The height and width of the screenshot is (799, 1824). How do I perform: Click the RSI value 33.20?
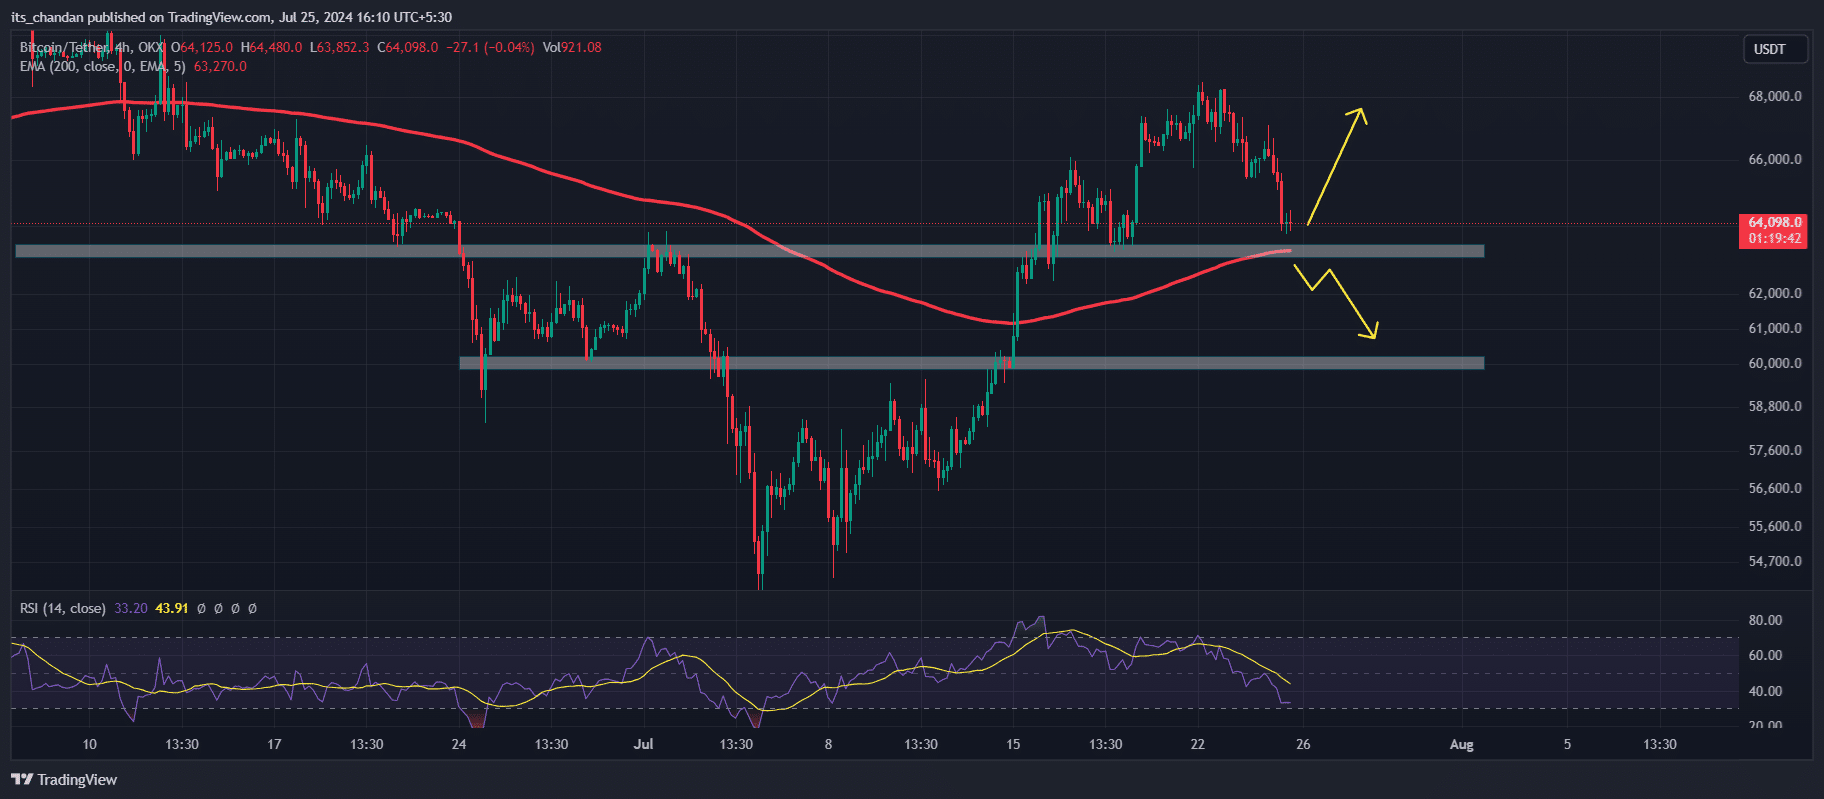(131, 608)
